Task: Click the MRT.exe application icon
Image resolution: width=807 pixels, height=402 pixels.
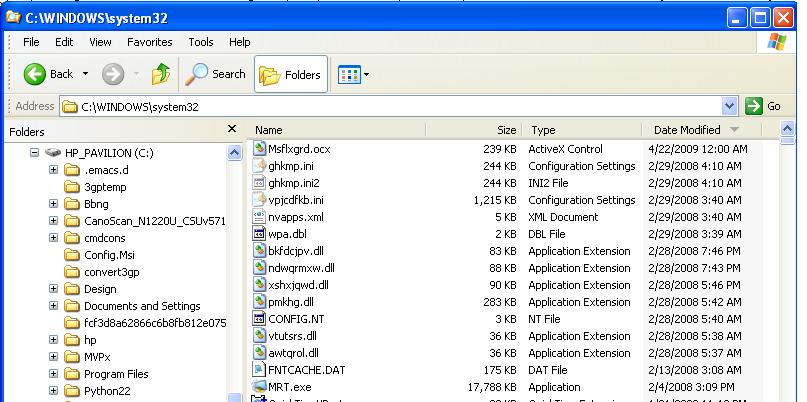Action: coord(259,387)
